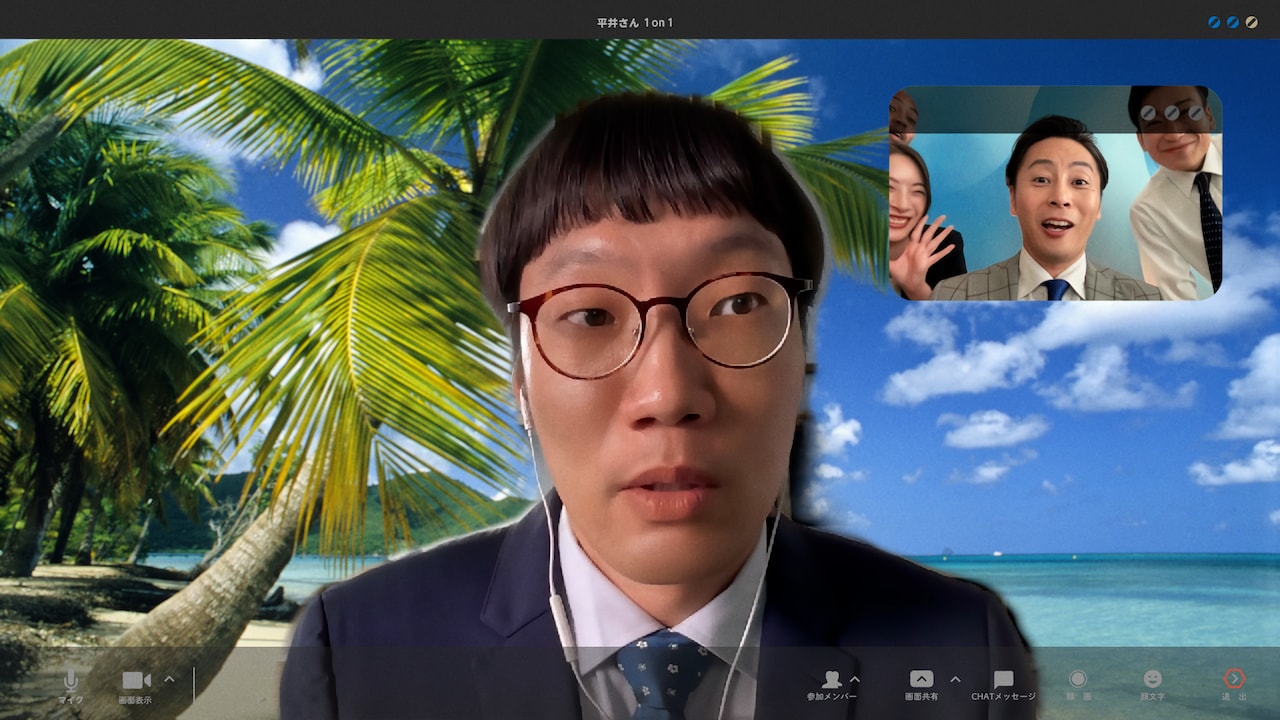Open the CHATメッセージ chat icon
This screenshot has width=1280, height=720.
click(1003, 680)
